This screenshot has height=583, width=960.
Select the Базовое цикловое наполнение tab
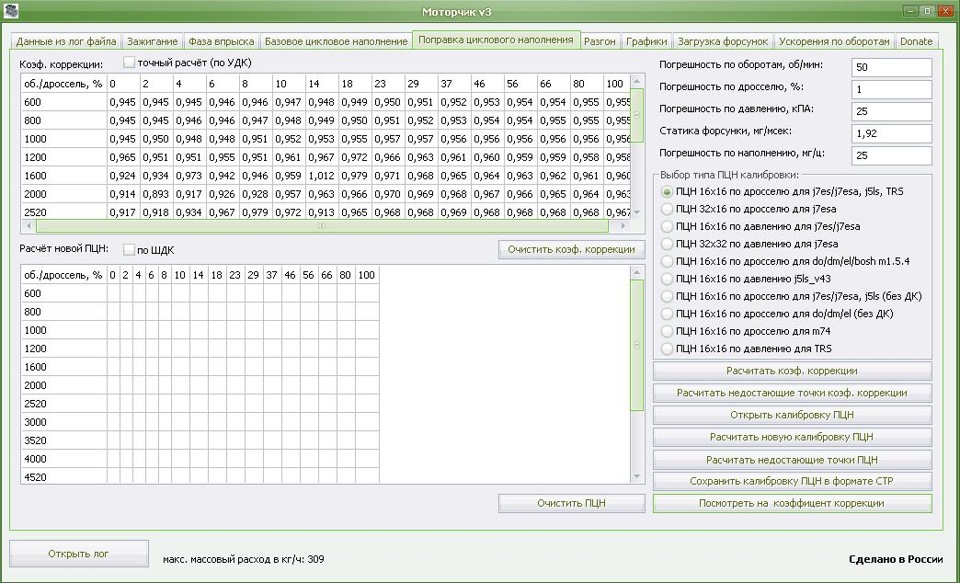[x=336, y=42]
